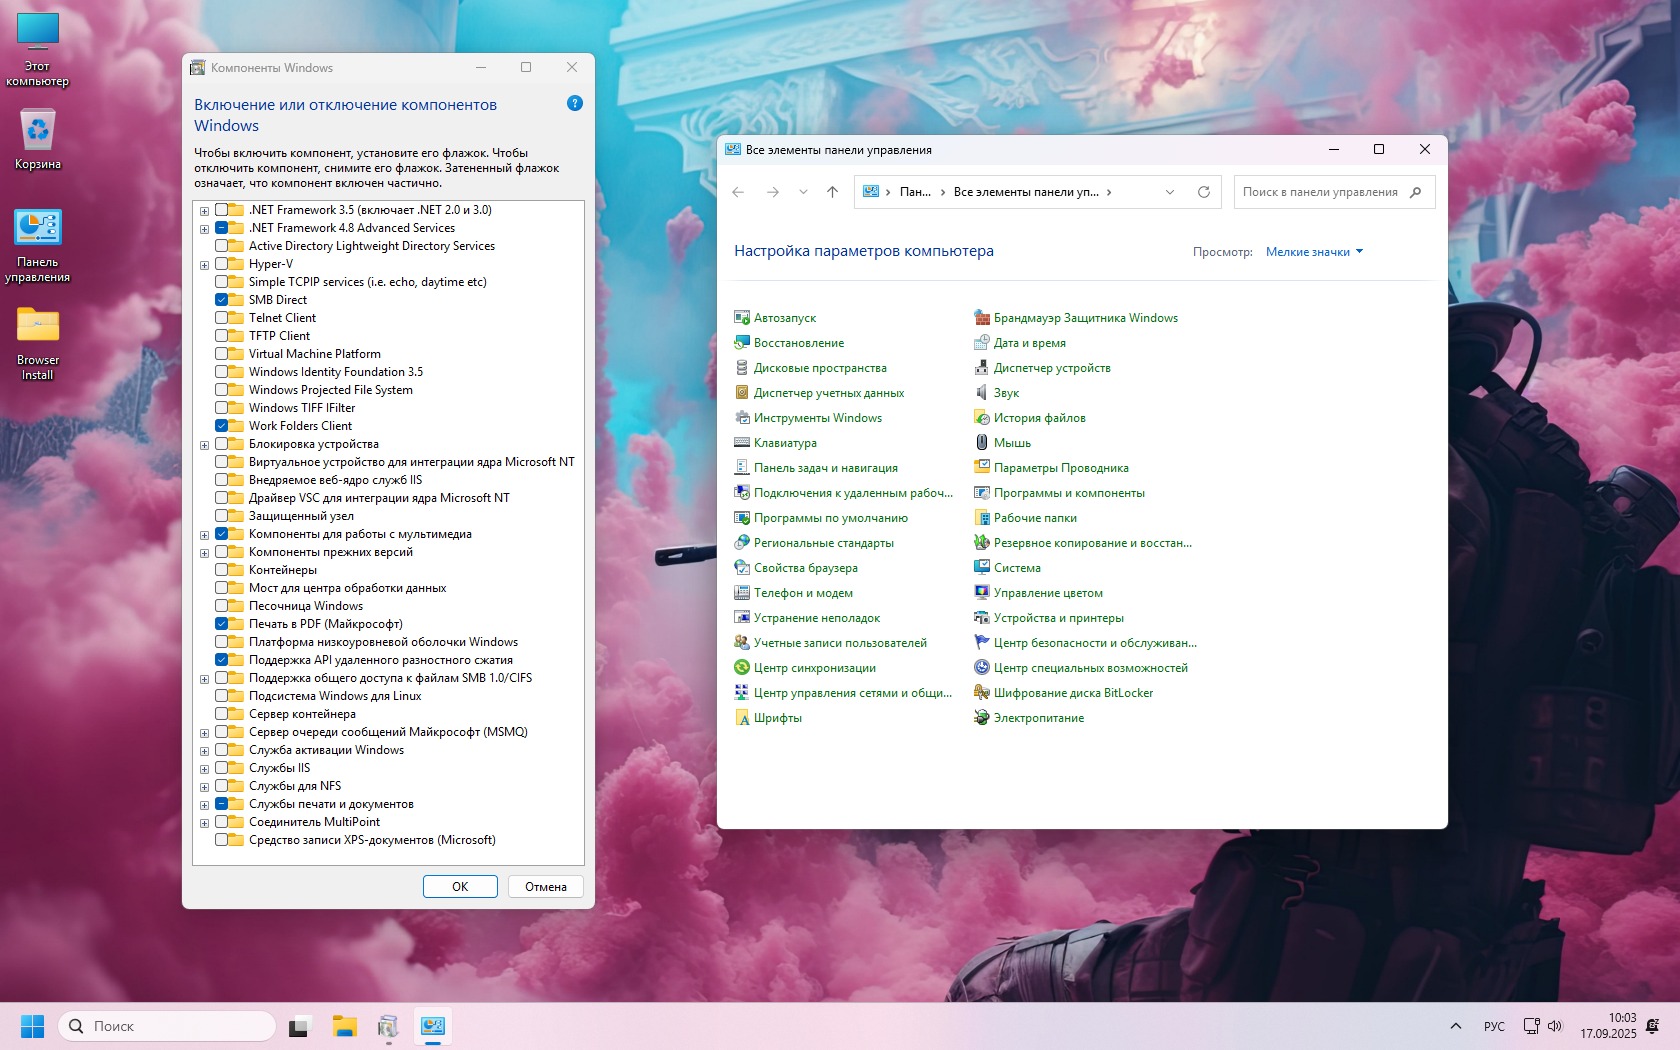Screen dimensions: 1680x1050
Task: Open the BitLocker drive encryption icon
Action: point(982,693)
